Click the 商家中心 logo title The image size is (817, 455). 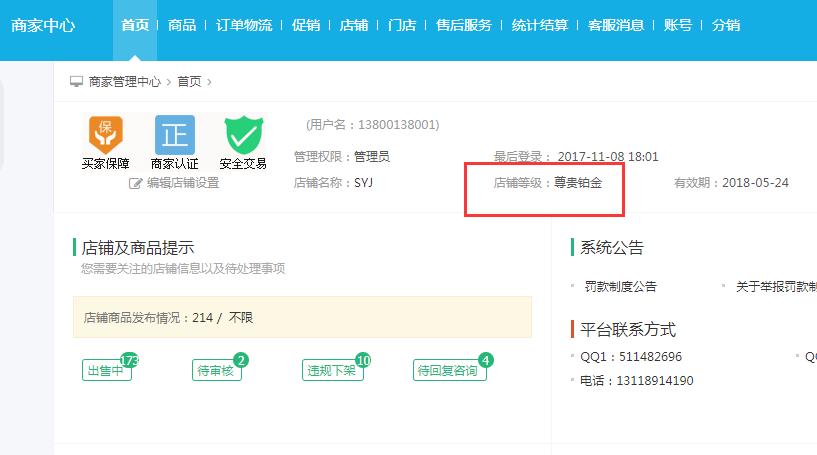(43, 25)
